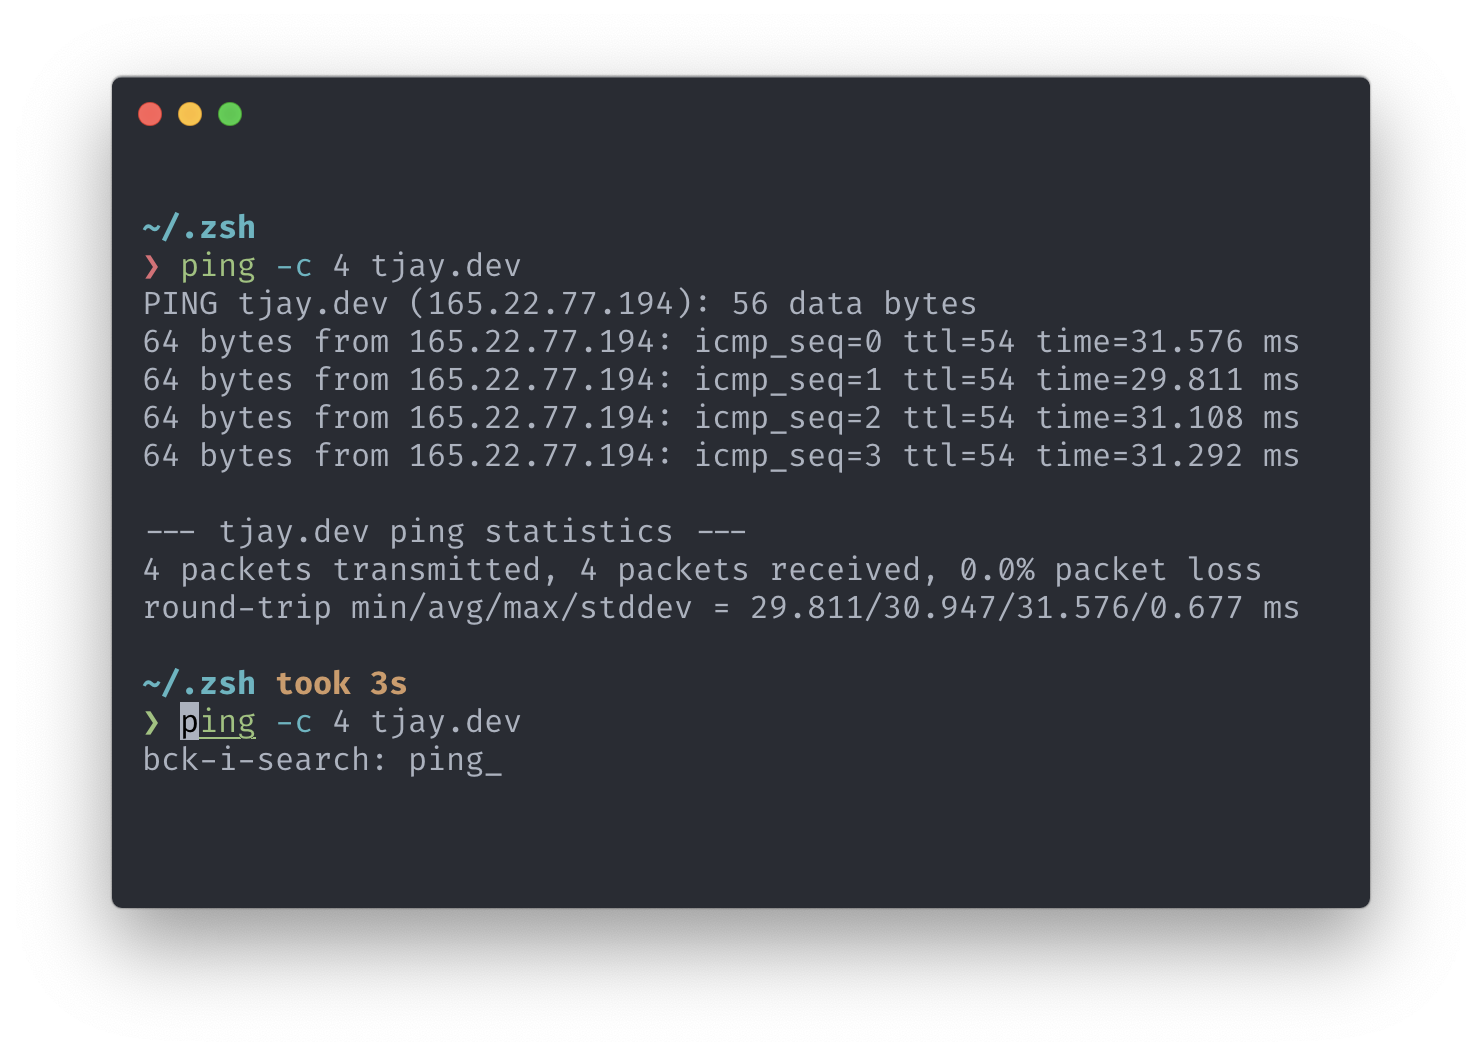Click the highlighted cursor block on letter p
Viewport: 1482px width, 1056px height.
coord(189,722)
